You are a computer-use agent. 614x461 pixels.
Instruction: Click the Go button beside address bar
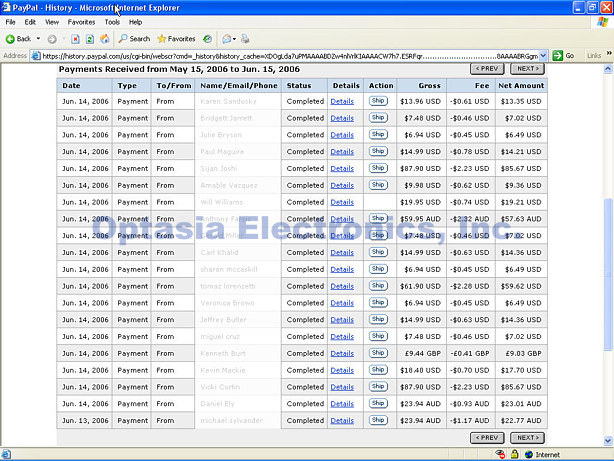[x=565, y=55]
